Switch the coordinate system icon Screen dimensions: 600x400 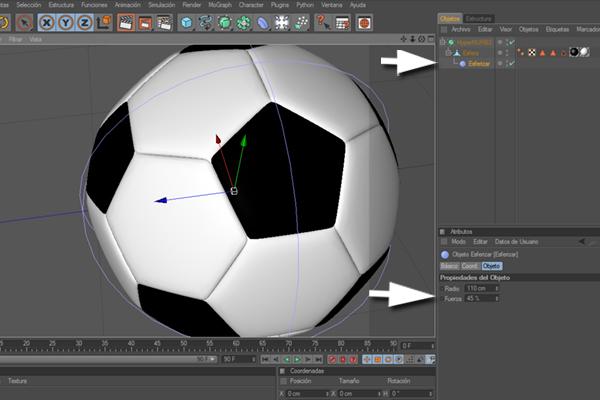tap(104, 23)
